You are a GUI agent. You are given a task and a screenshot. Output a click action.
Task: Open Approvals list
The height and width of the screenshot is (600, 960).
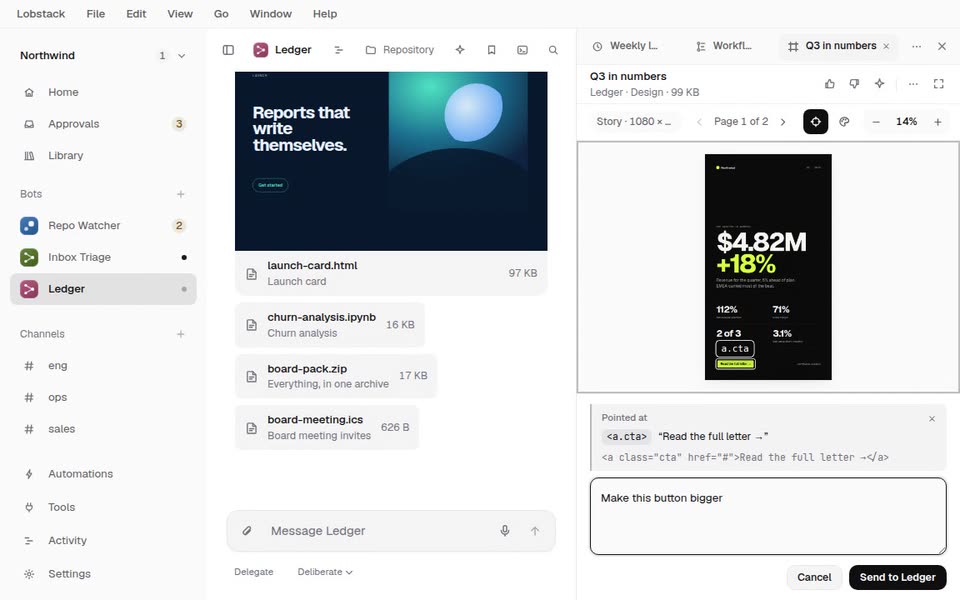tap(103, 124)
